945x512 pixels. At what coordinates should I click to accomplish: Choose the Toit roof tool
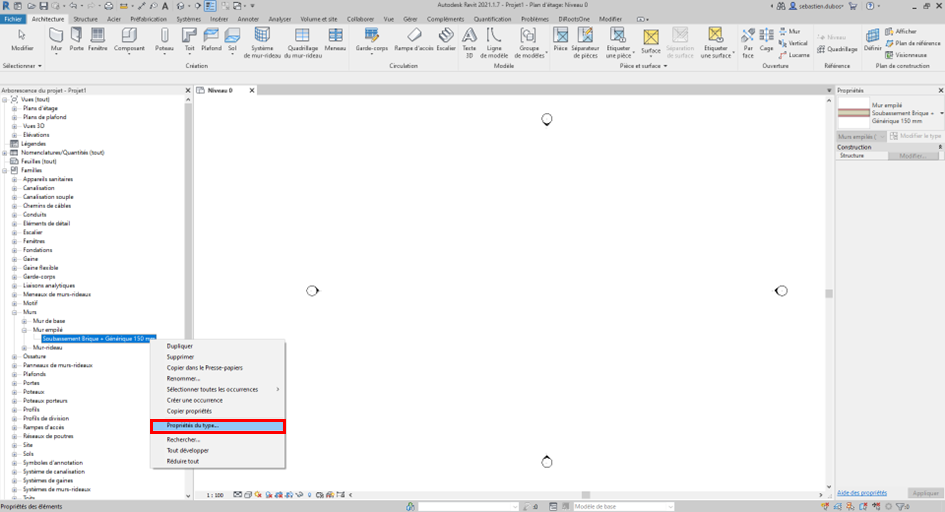point(188,39)
